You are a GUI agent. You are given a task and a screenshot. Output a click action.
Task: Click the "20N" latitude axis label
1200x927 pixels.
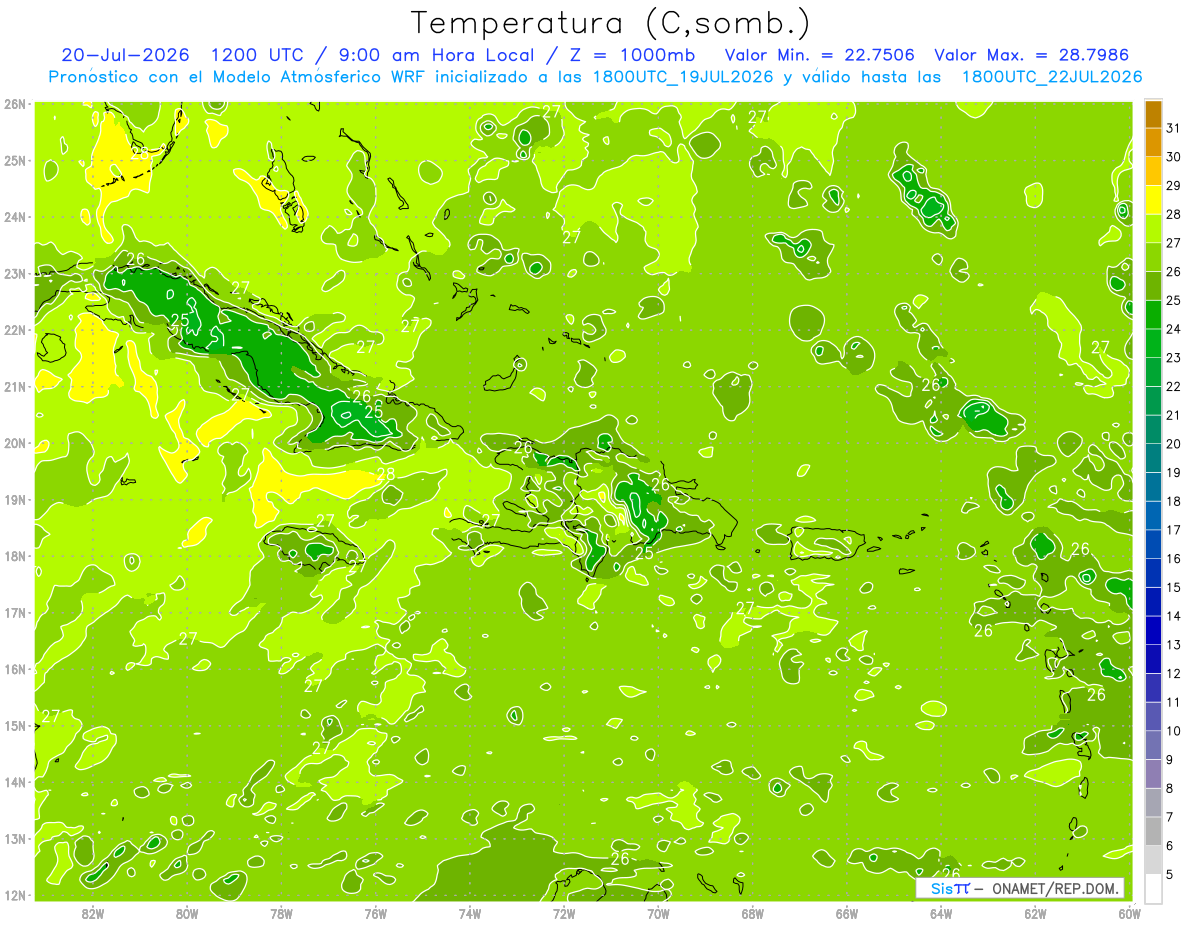[x=15, y=443]
